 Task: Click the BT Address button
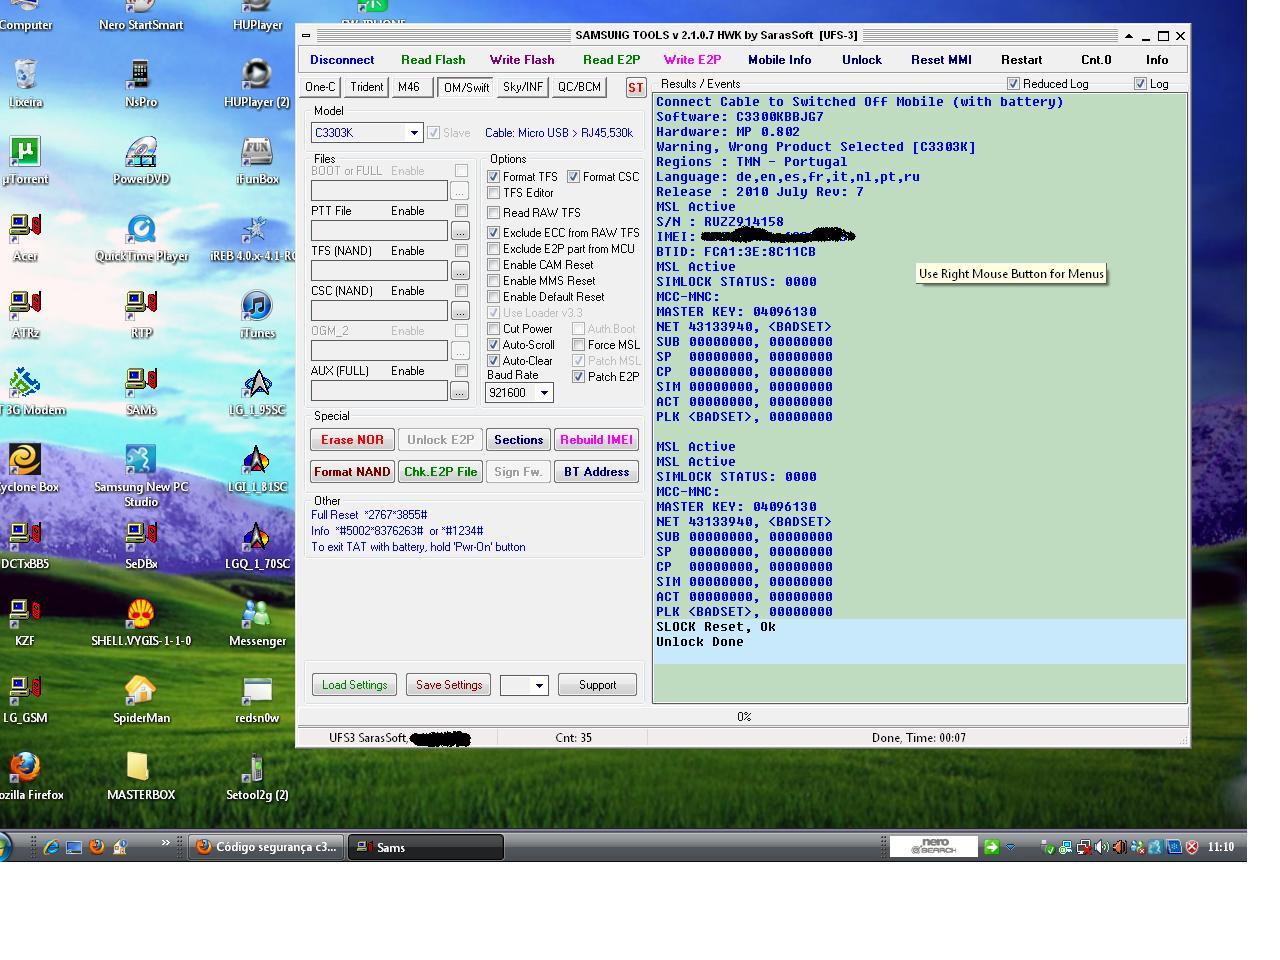pos(596,472)
